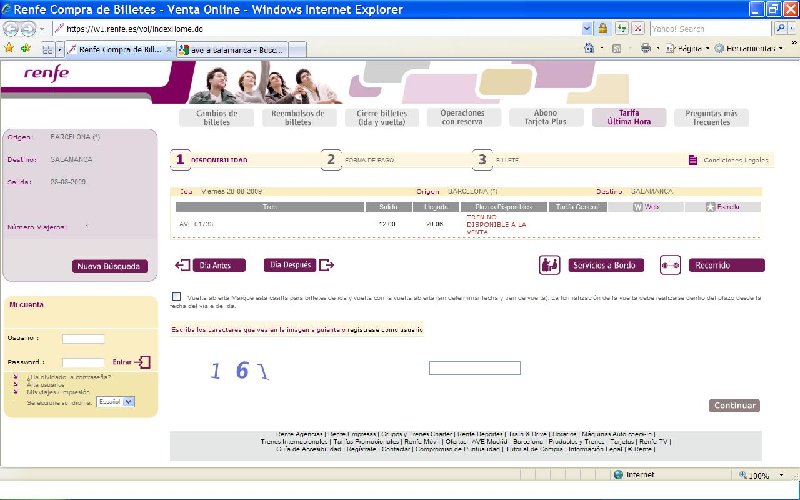Click Nueva Búsqueda button
Screen dimensions: 800x500
110,266
